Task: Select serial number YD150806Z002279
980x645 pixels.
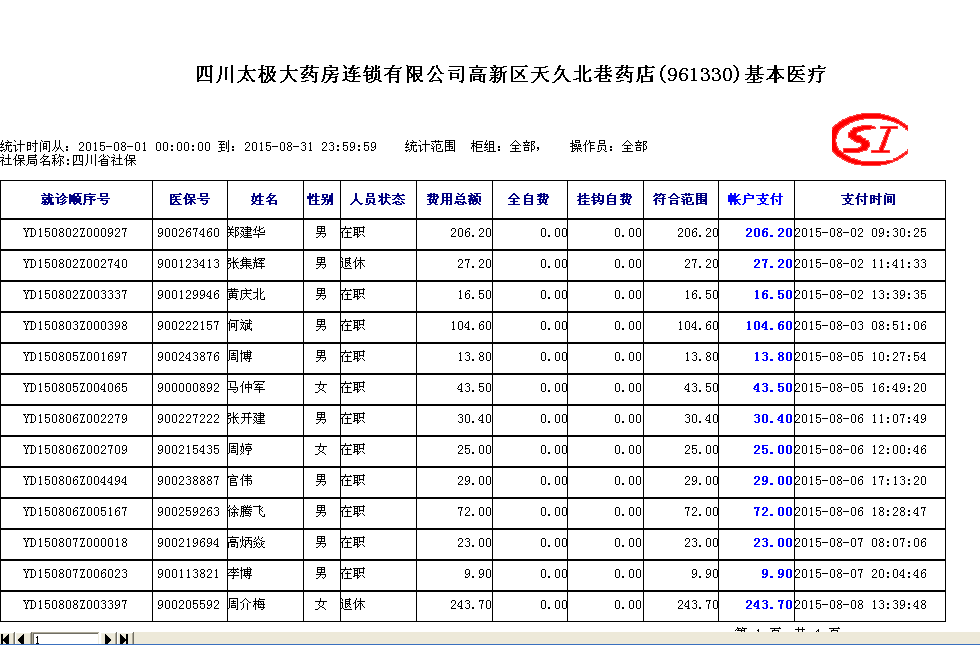Action: point(76,419)
